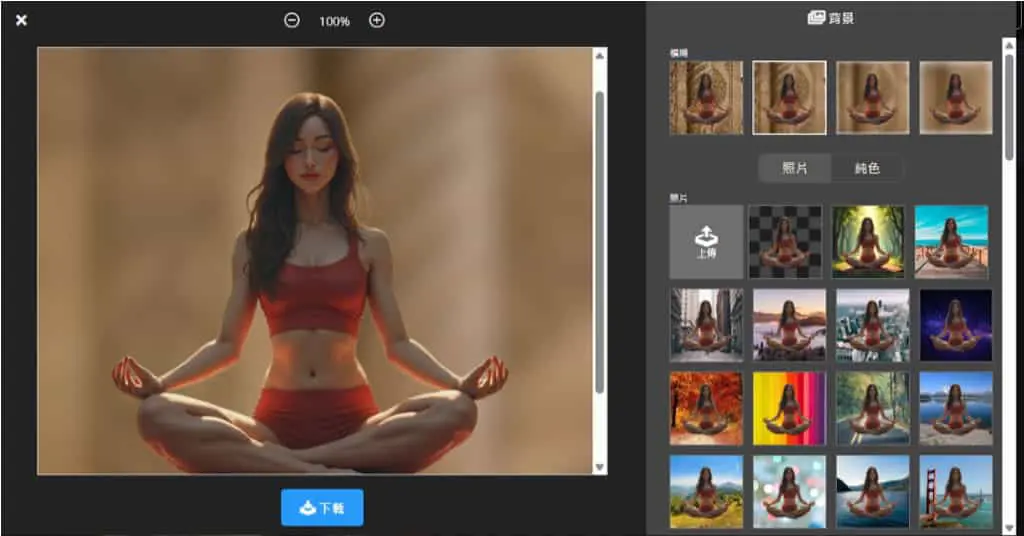Close the editor with the X icon
Screen dimensions: 1024x536
pos(22,20)
